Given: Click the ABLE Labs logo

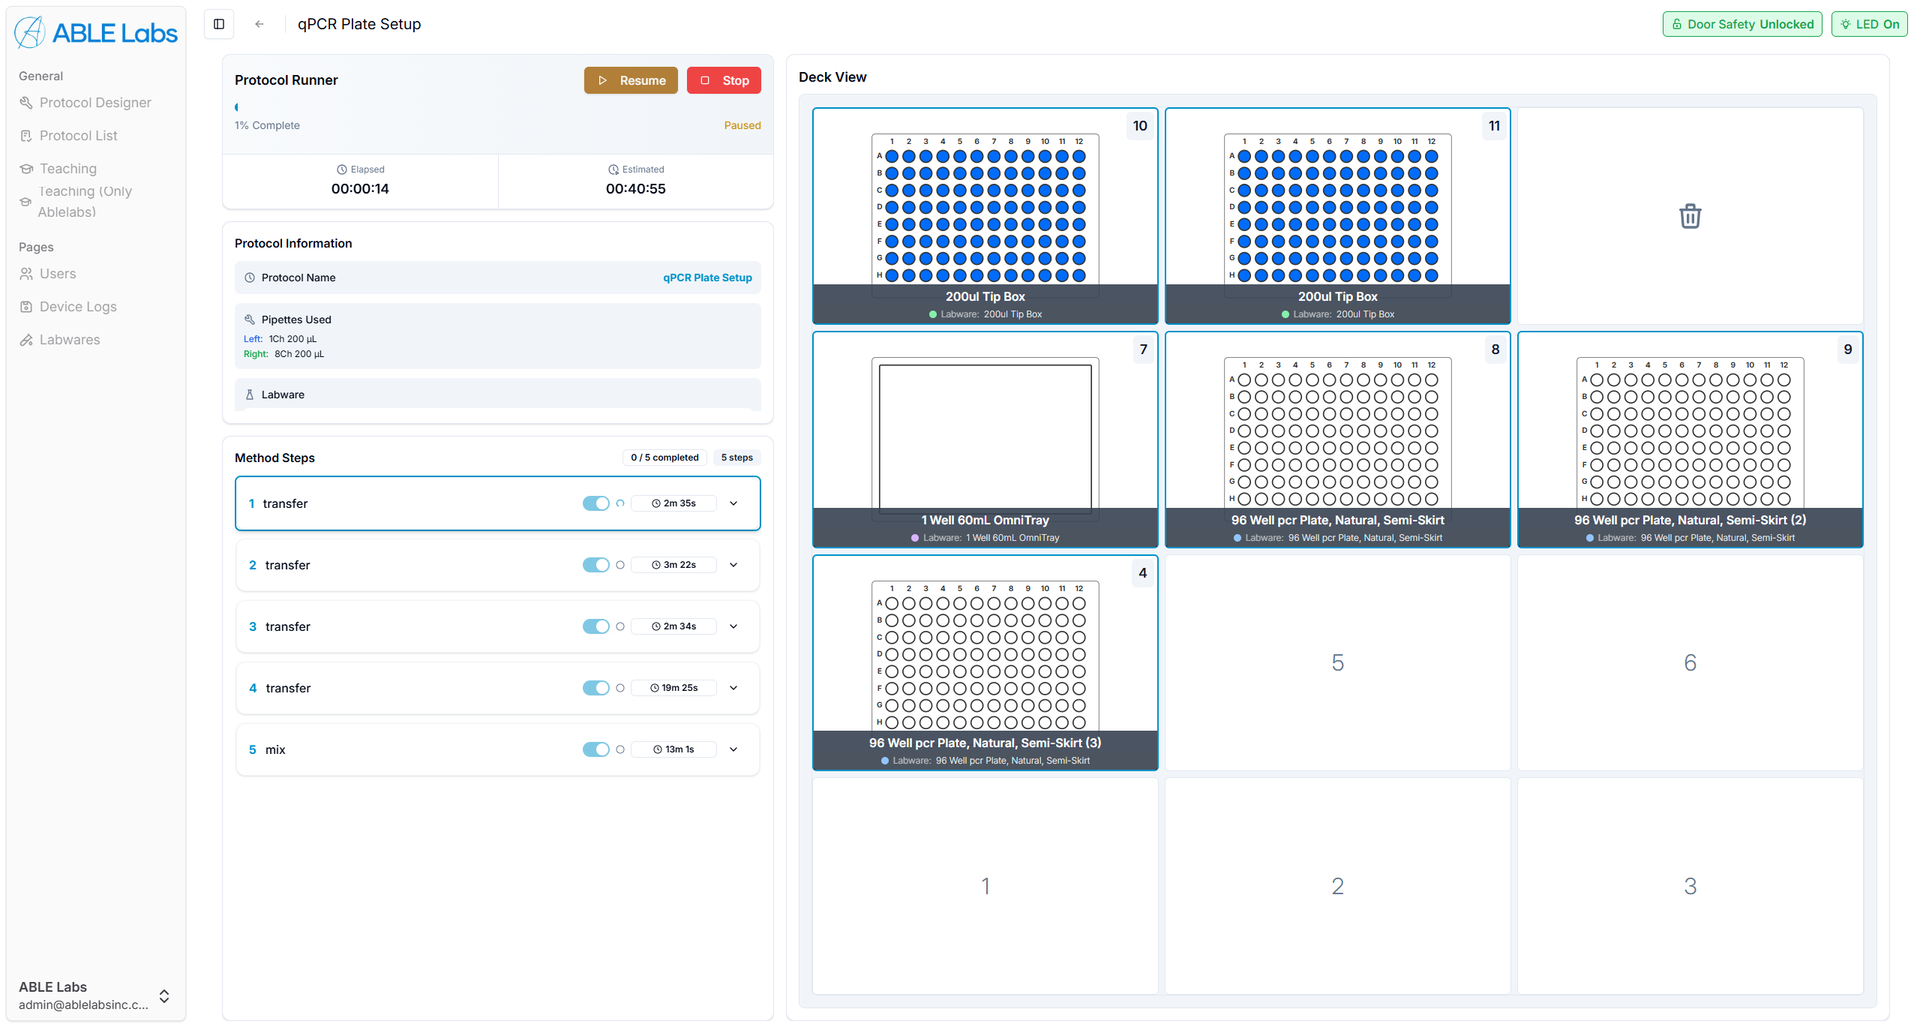Looking at the screenshot, I should [96, 33].
